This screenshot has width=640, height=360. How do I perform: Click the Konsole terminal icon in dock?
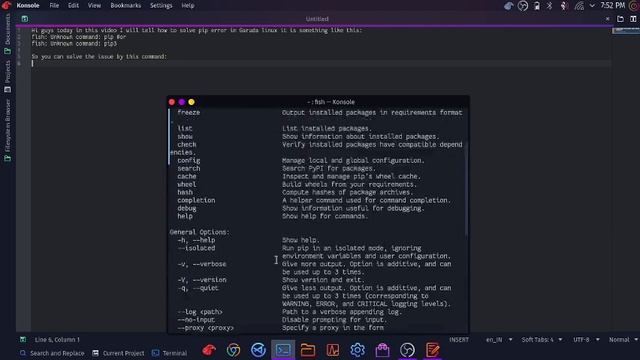tap(283, 350)
